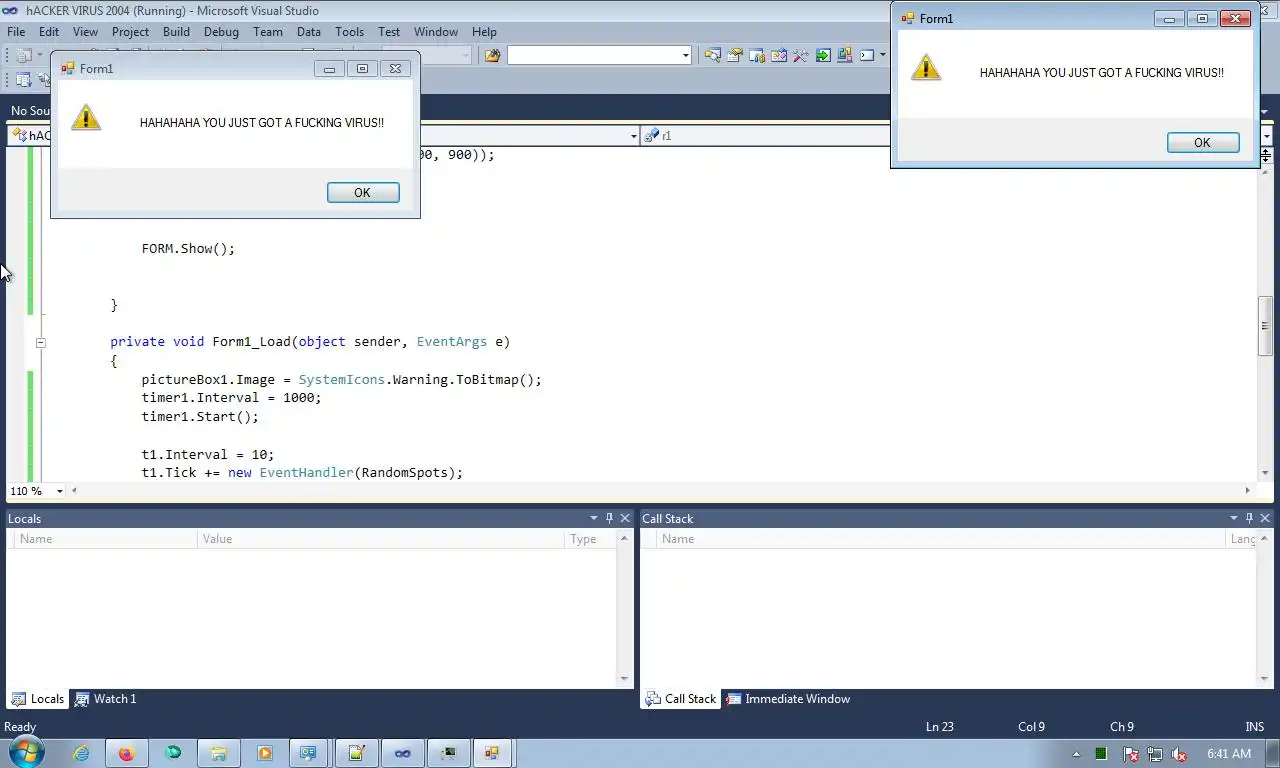1280x768 pixels.
Task: Click the Start Page green arrow toolbar icon
Action: point(823,55)
